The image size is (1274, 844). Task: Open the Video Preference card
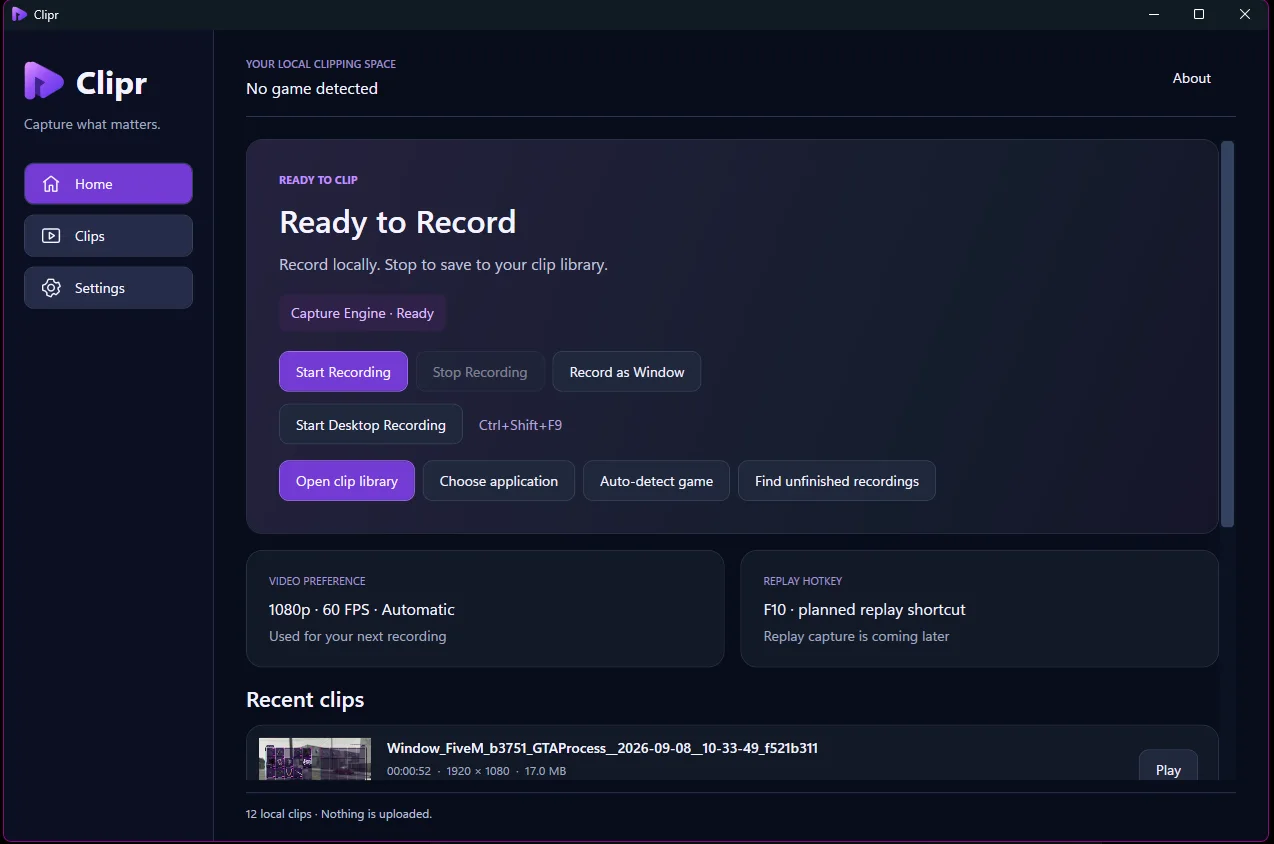(x=485, y=608)
